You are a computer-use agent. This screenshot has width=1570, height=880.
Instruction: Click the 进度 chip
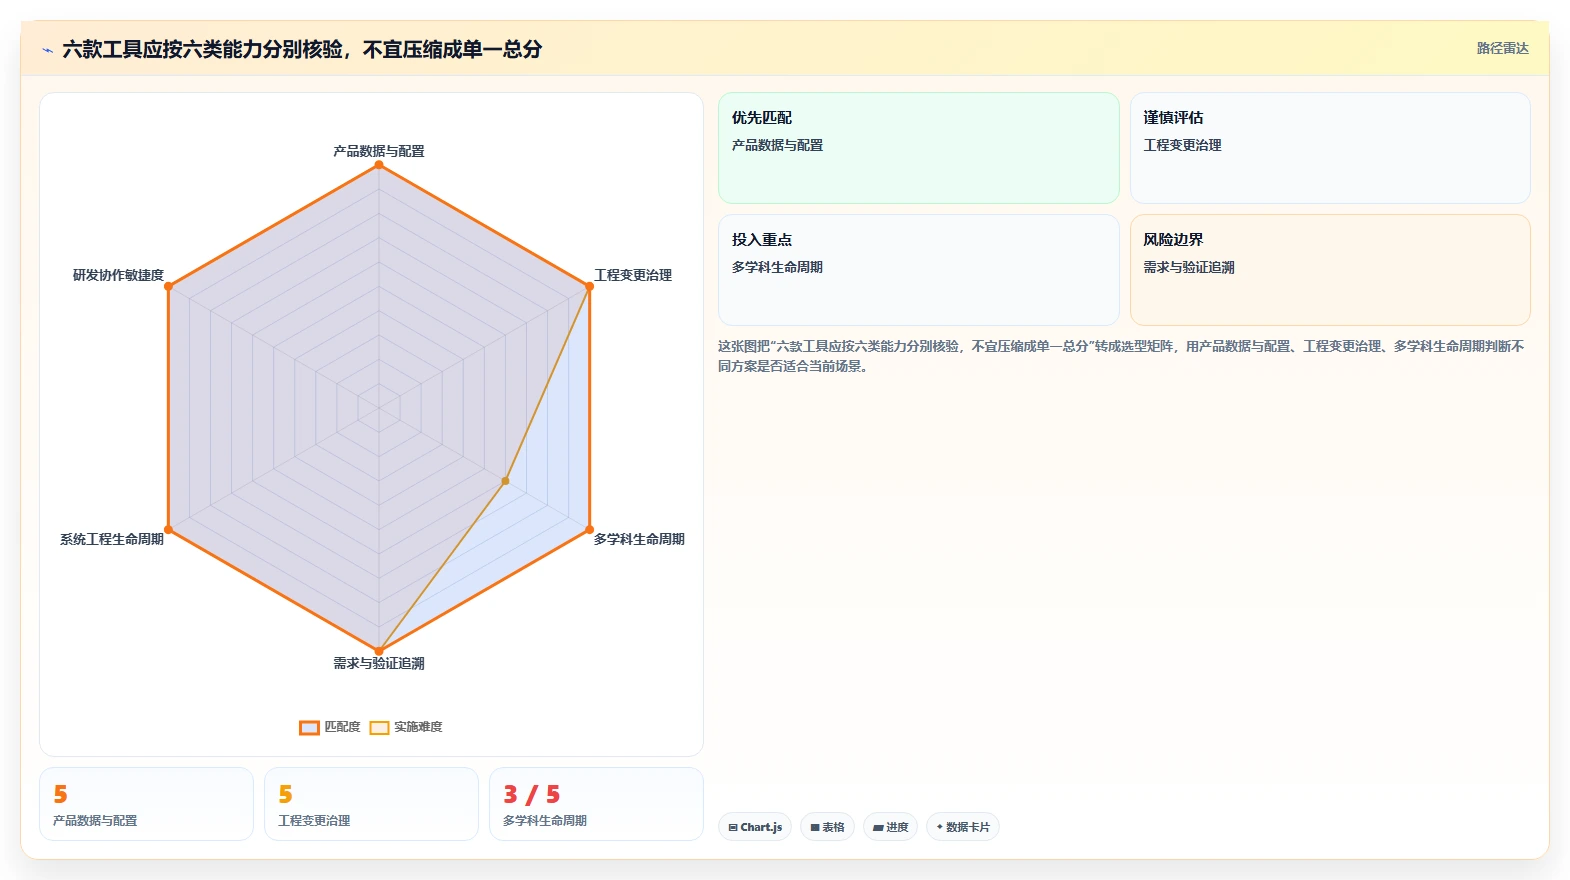(890, 827)
